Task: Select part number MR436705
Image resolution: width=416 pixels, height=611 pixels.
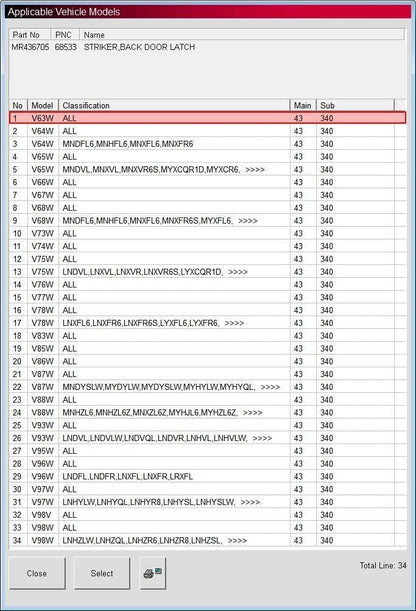Action: click(30, 47)
